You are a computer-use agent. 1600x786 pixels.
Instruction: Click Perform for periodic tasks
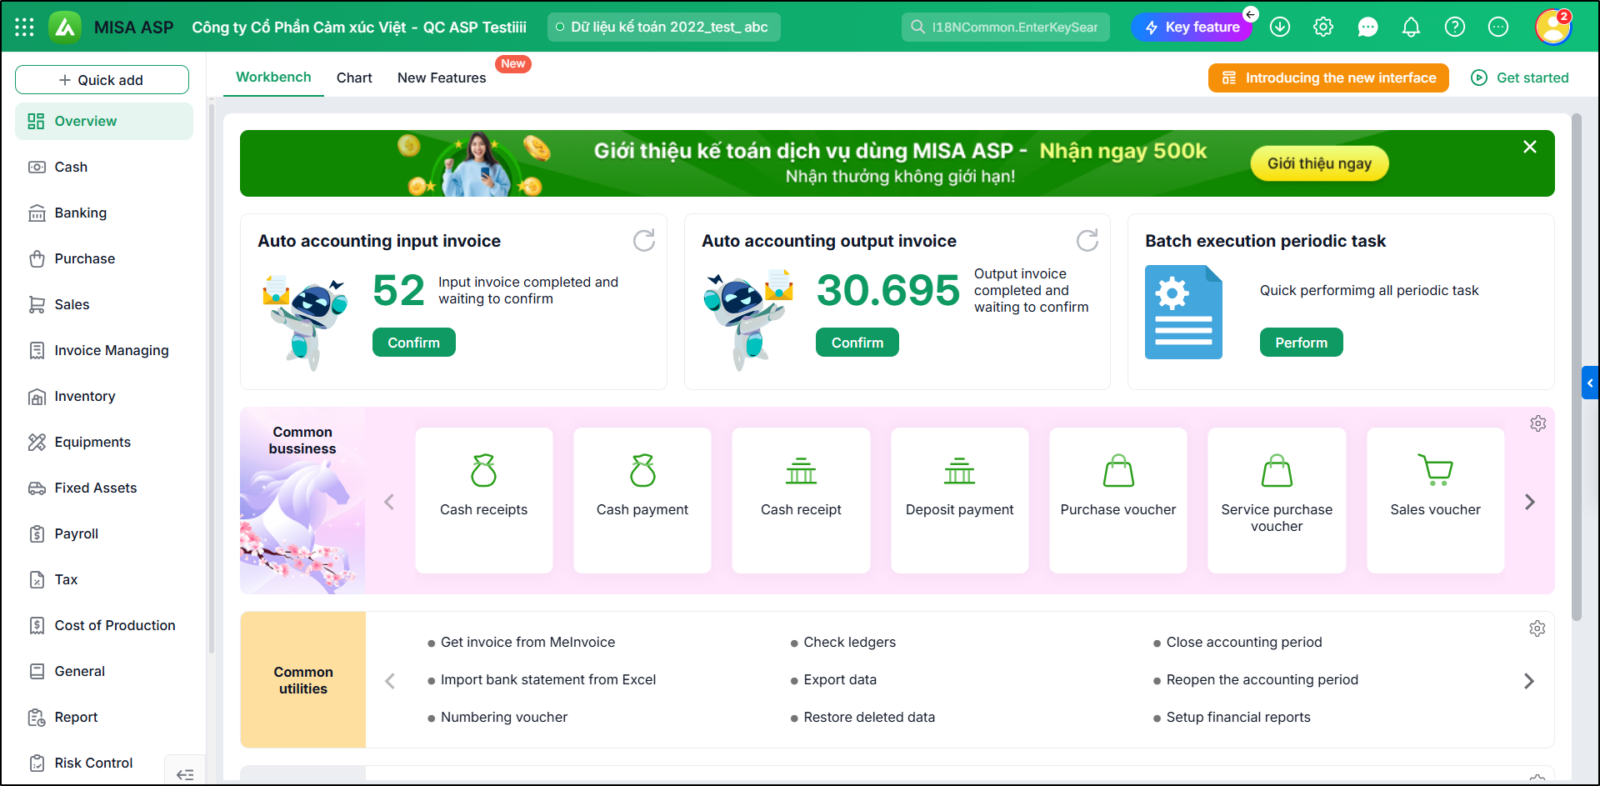point(1301,342)
